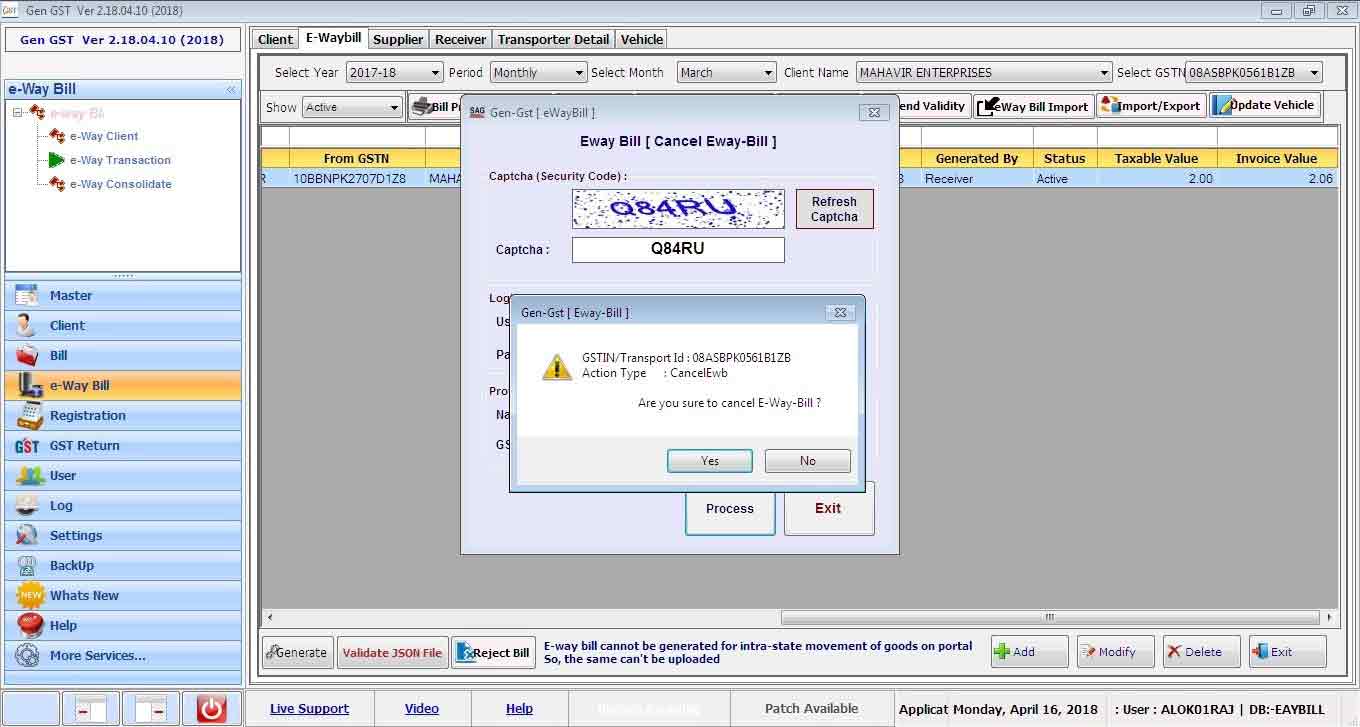Collapse the e-Way Bill panel chevron

pos(231,89)
